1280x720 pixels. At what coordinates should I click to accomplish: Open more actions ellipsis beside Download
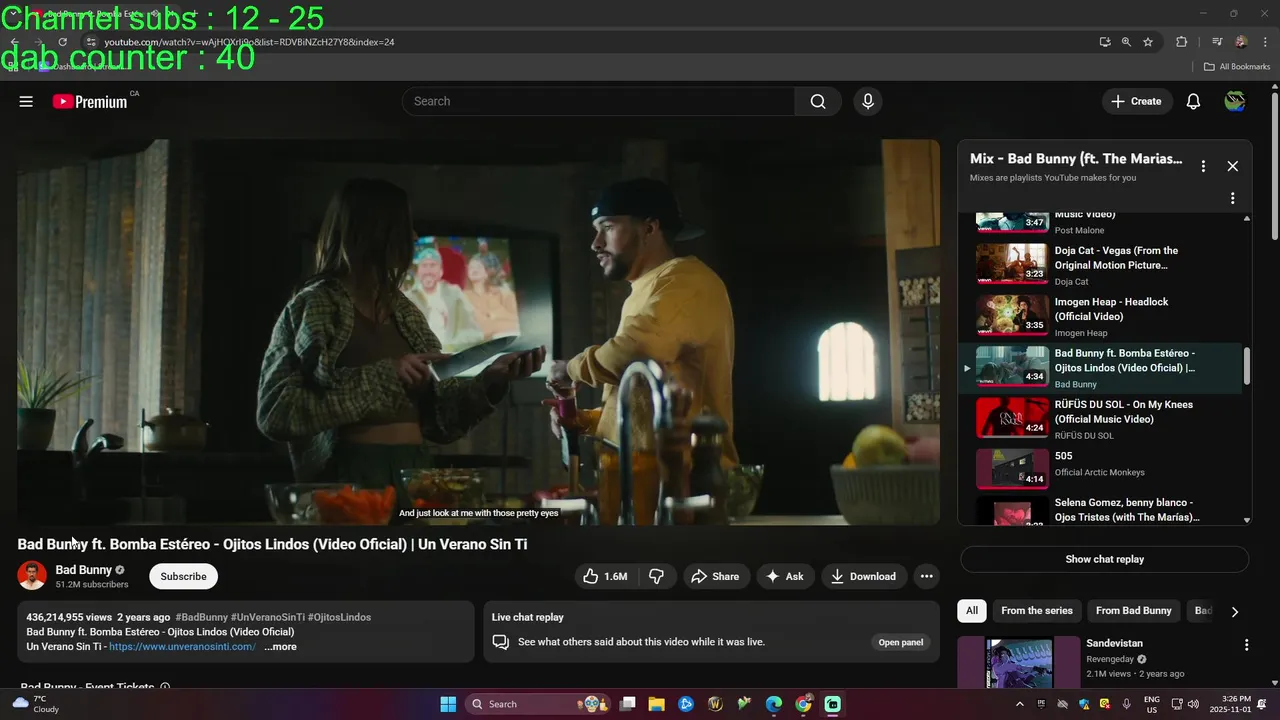coord(926,576)
